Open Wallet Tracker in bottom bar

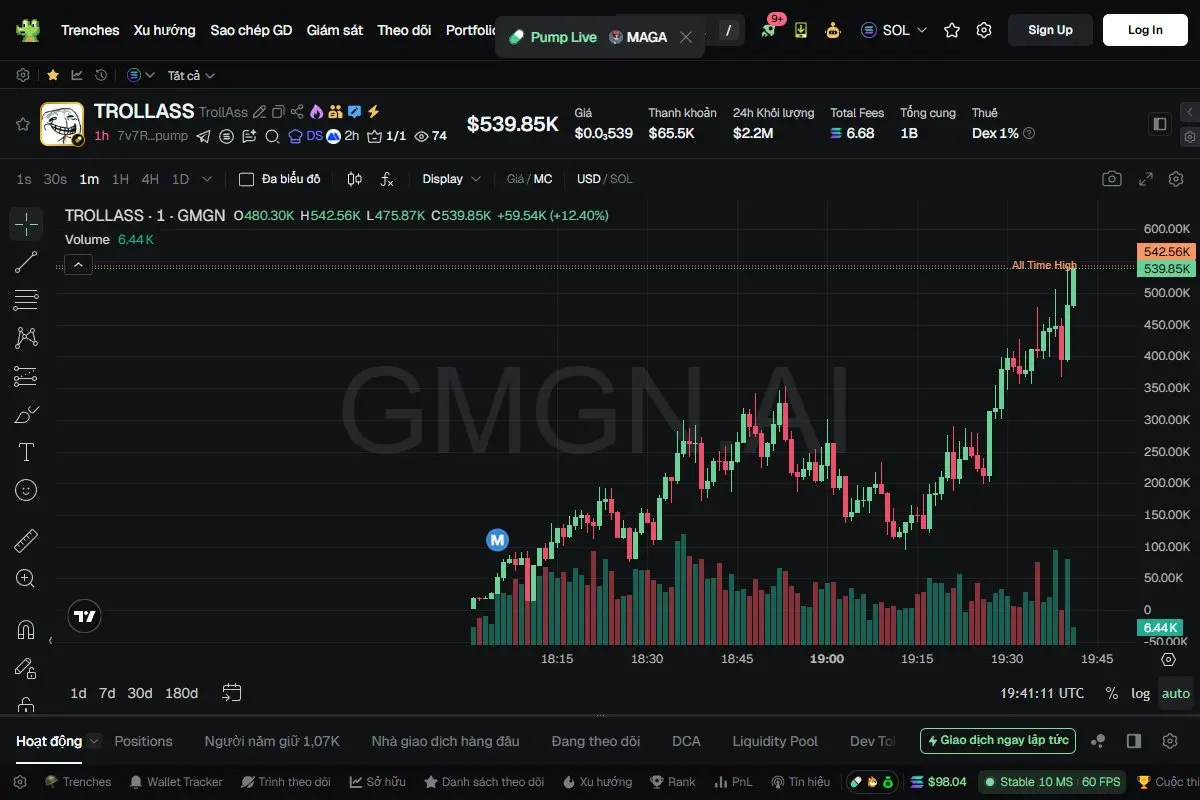click(175, 782)
